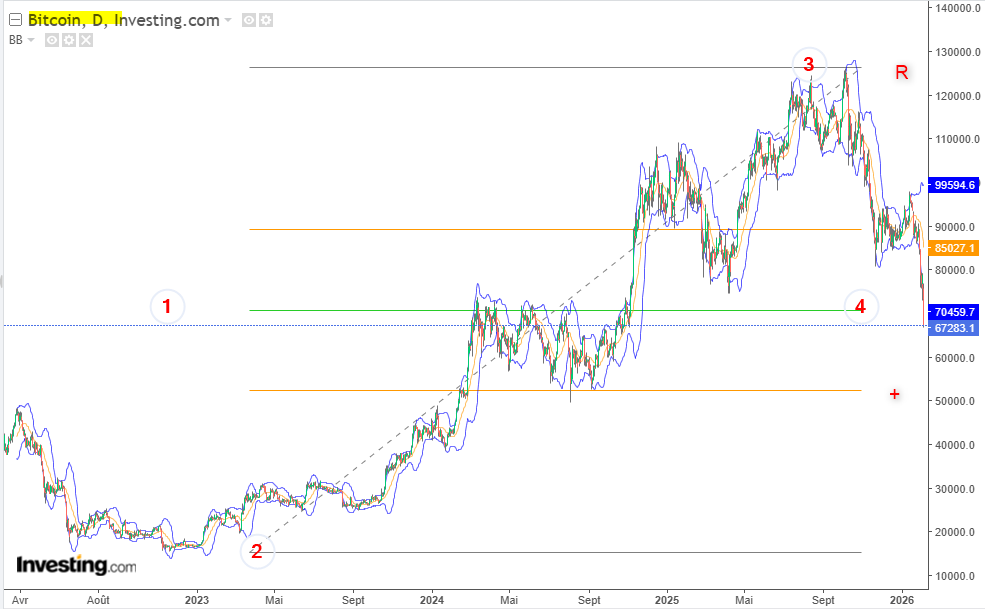Click the 2023 label on time axis
Image resolution: width=985 pixels, height=609 pixels.
(x=197, y=600)
